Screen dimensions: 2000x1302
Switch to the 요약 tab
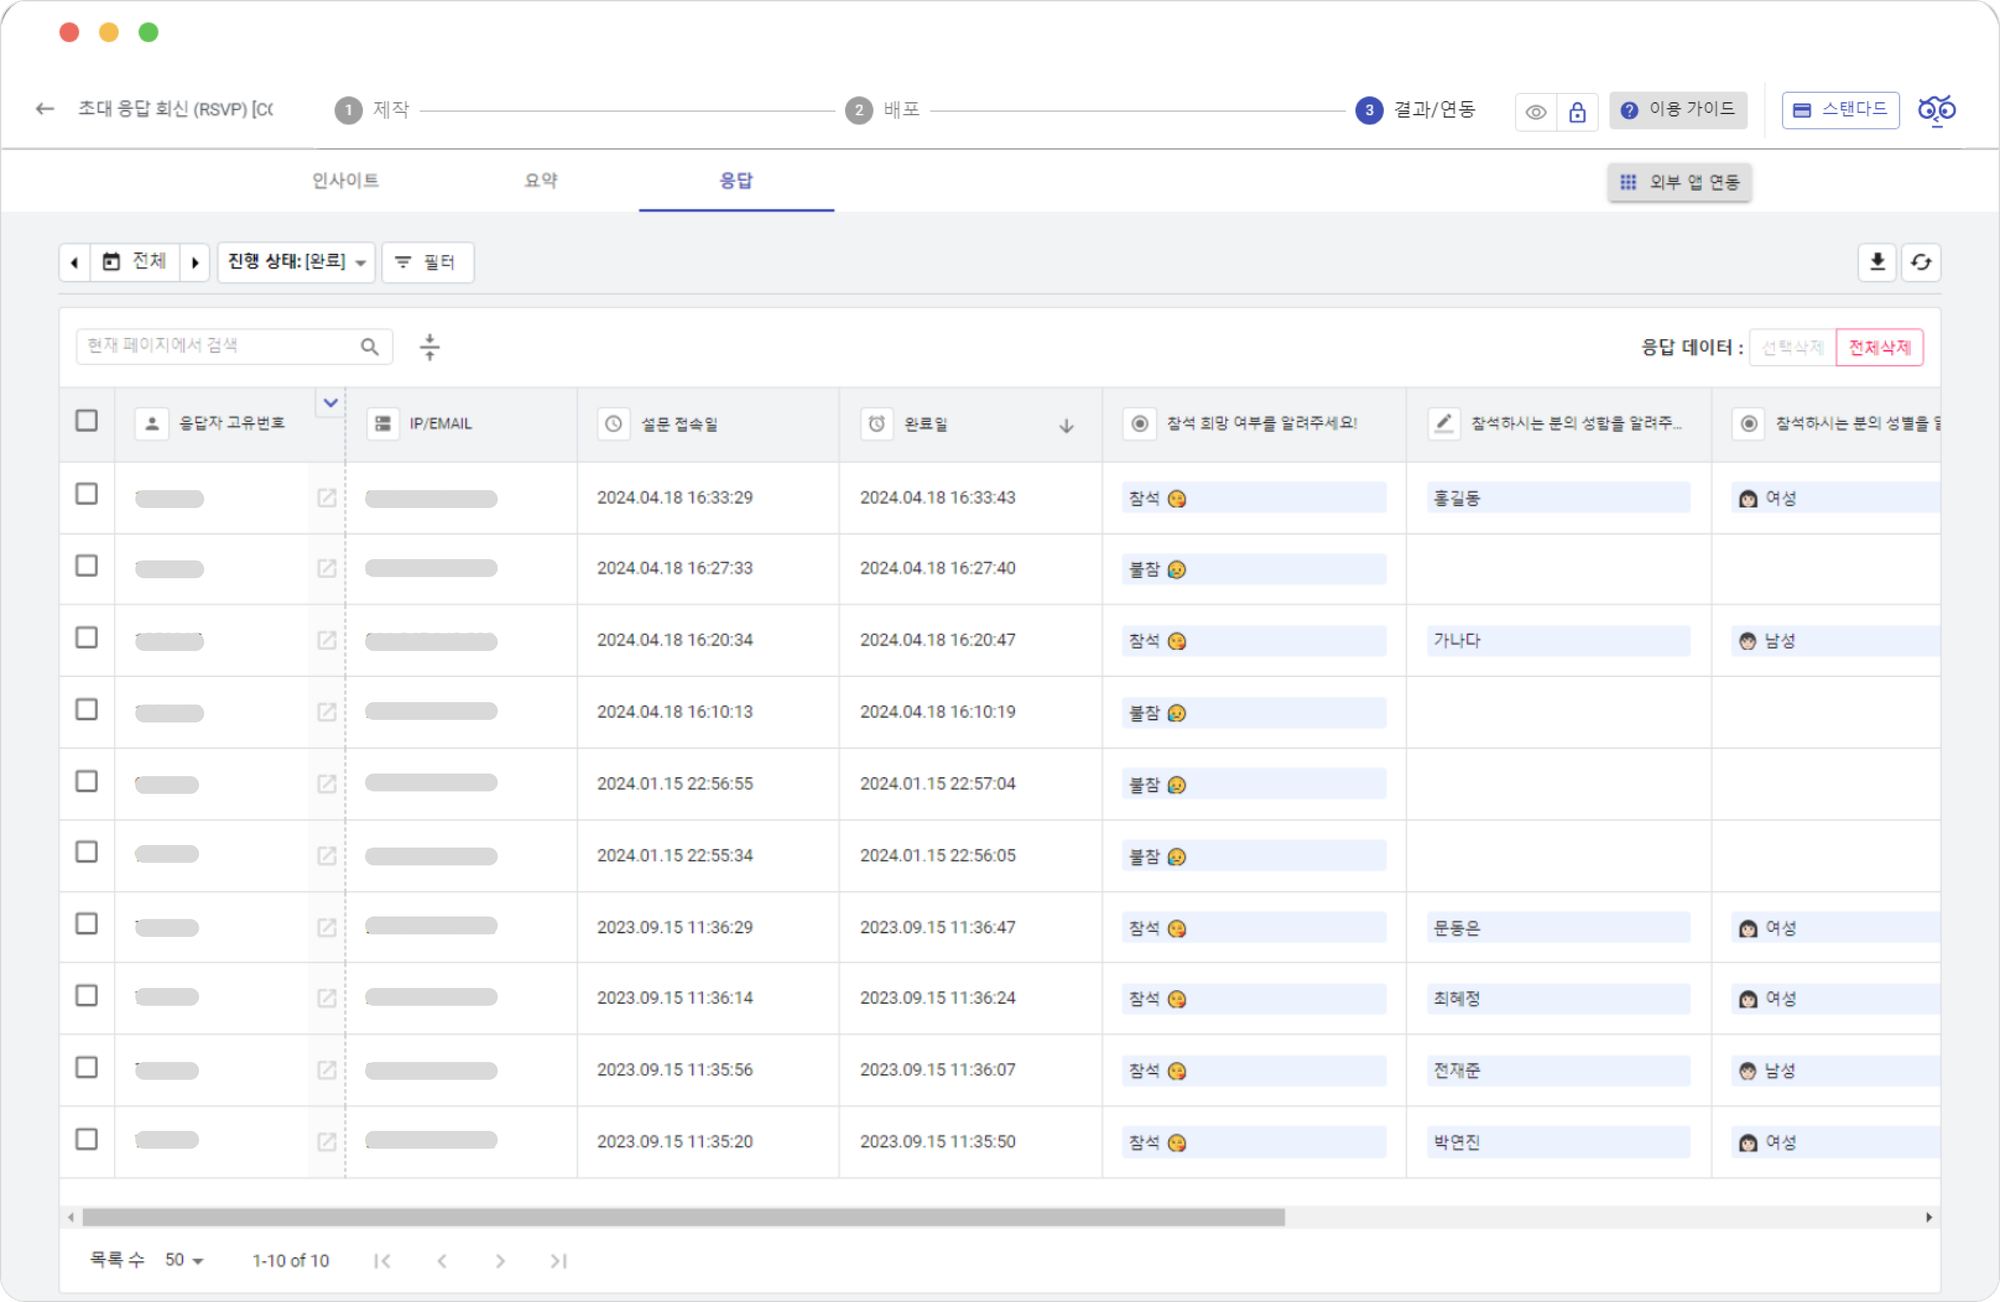[541, 181]
